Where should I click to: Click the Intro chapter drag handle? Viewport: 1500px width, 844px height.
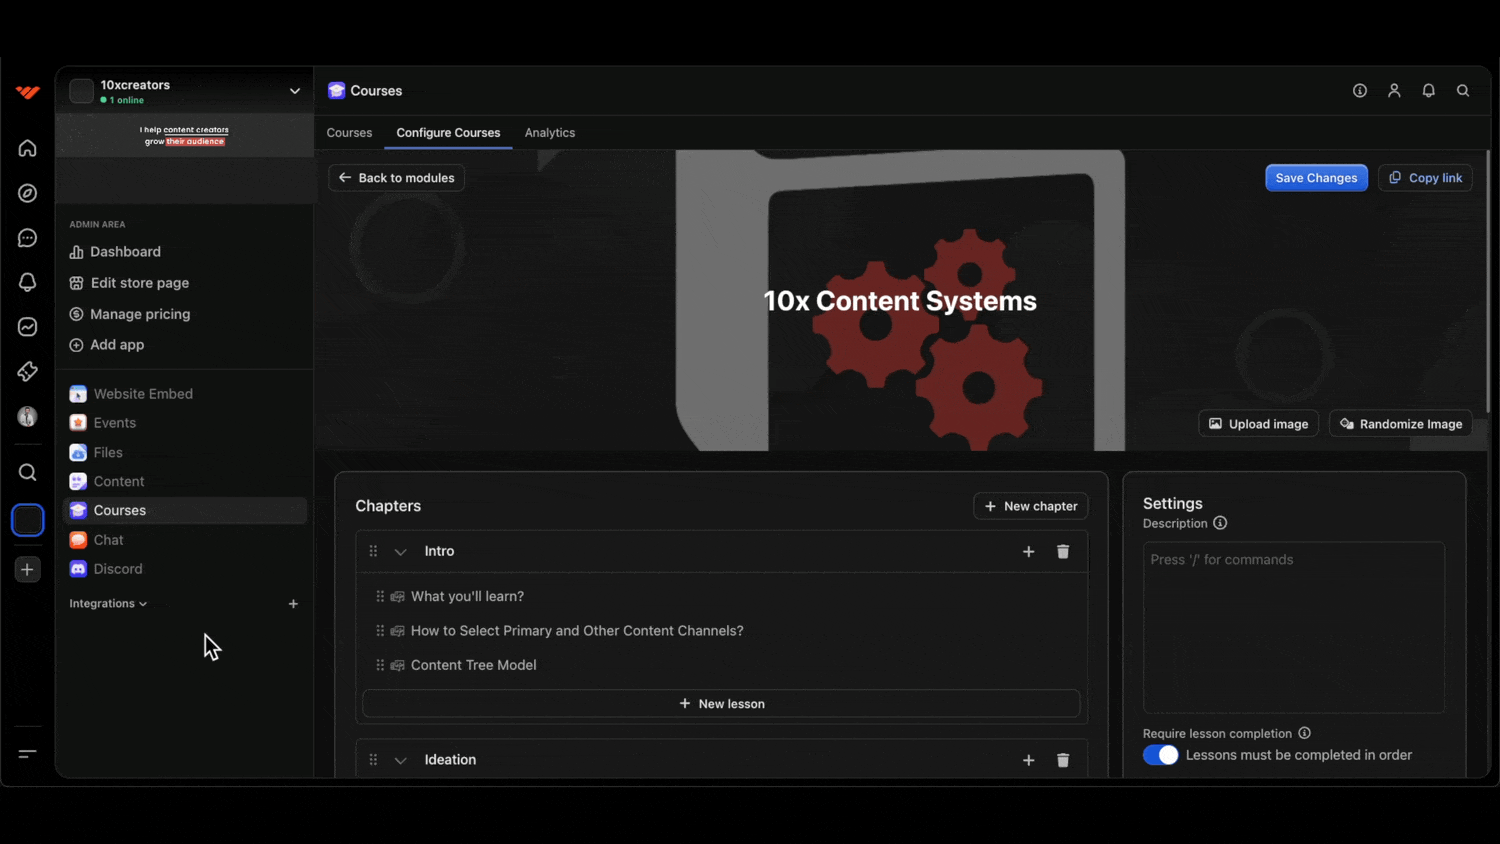pos(373,552)
